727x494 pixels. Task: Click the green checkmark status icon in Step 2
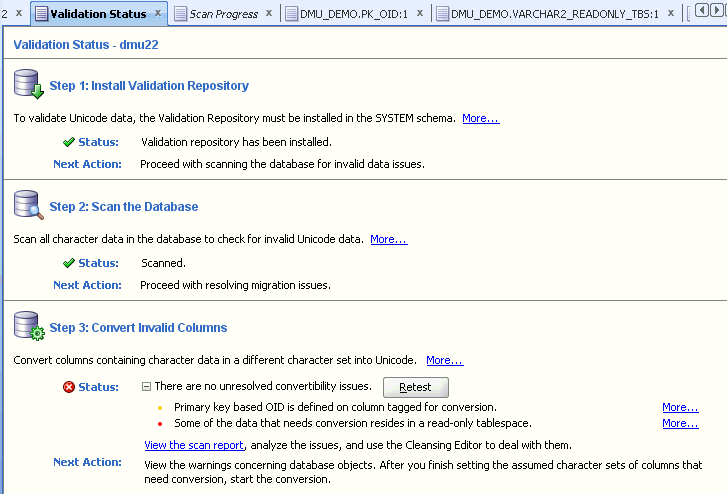click(x=69, y=263)
